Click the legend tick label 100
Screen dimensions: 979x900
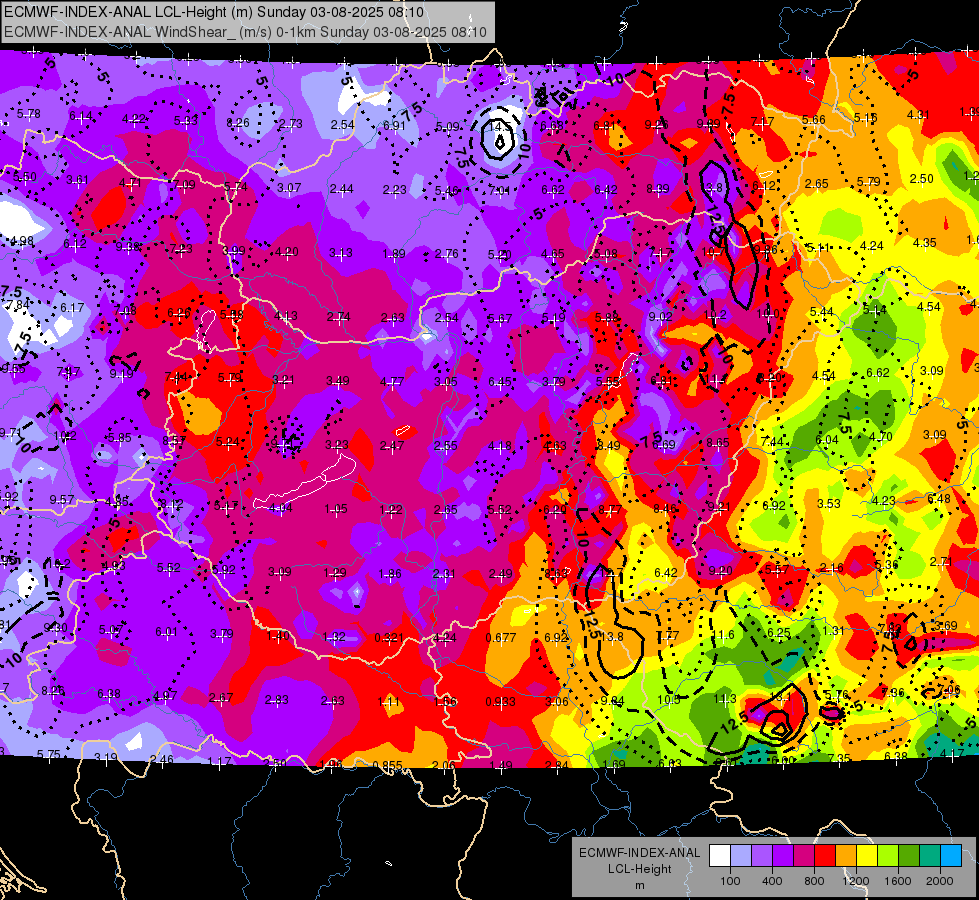tap(730, 881)
